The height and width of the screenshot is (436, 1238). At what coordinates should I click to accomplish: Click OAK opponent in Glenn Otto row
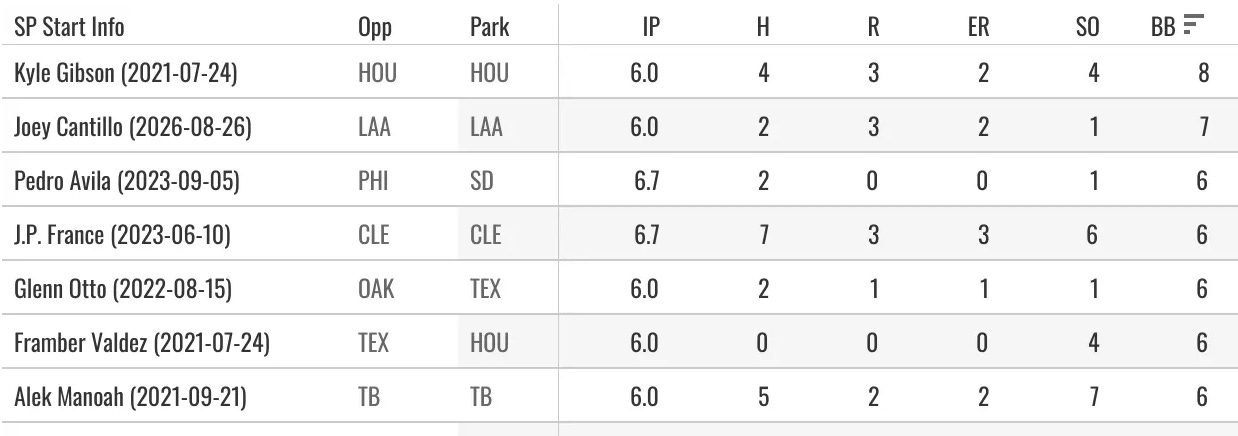tap(376, 288)
